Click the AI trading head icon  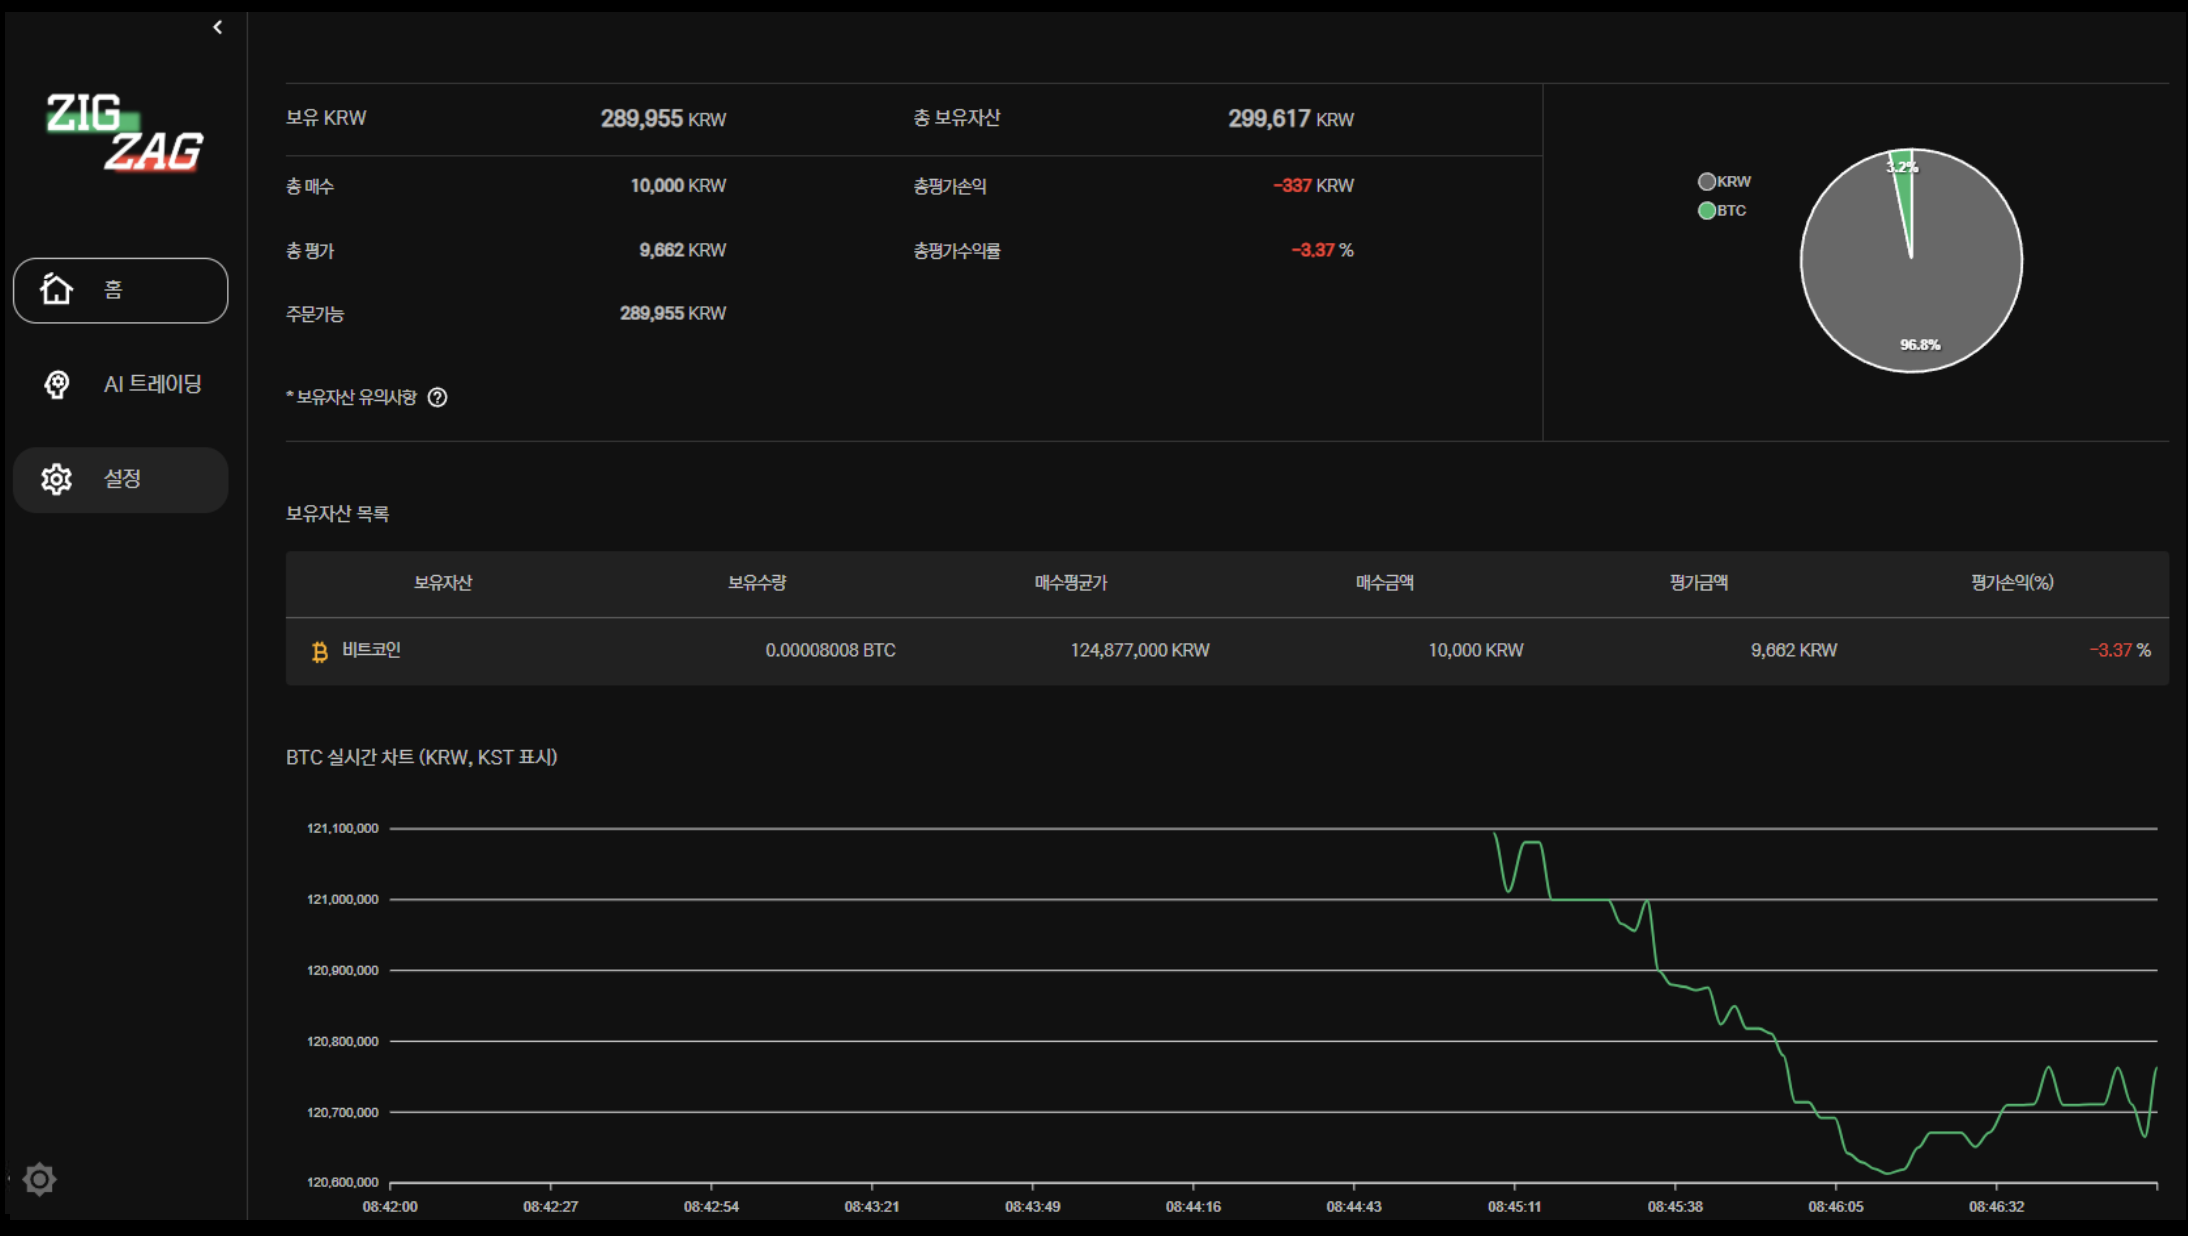57,384
